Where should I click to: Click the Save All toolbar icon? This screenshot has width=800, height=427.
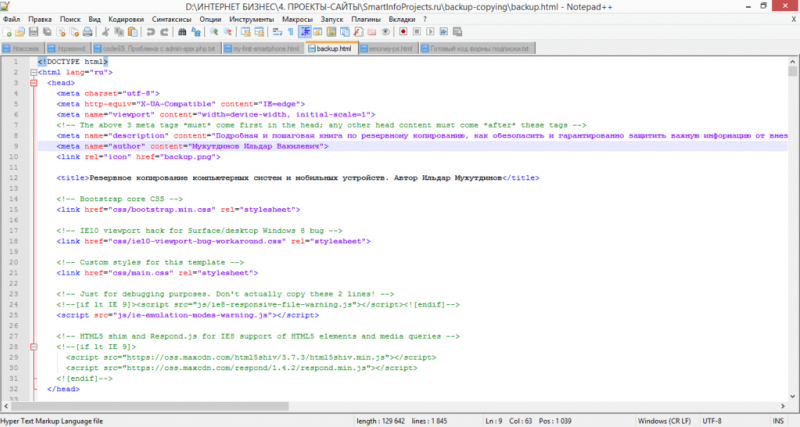(47, 32)
